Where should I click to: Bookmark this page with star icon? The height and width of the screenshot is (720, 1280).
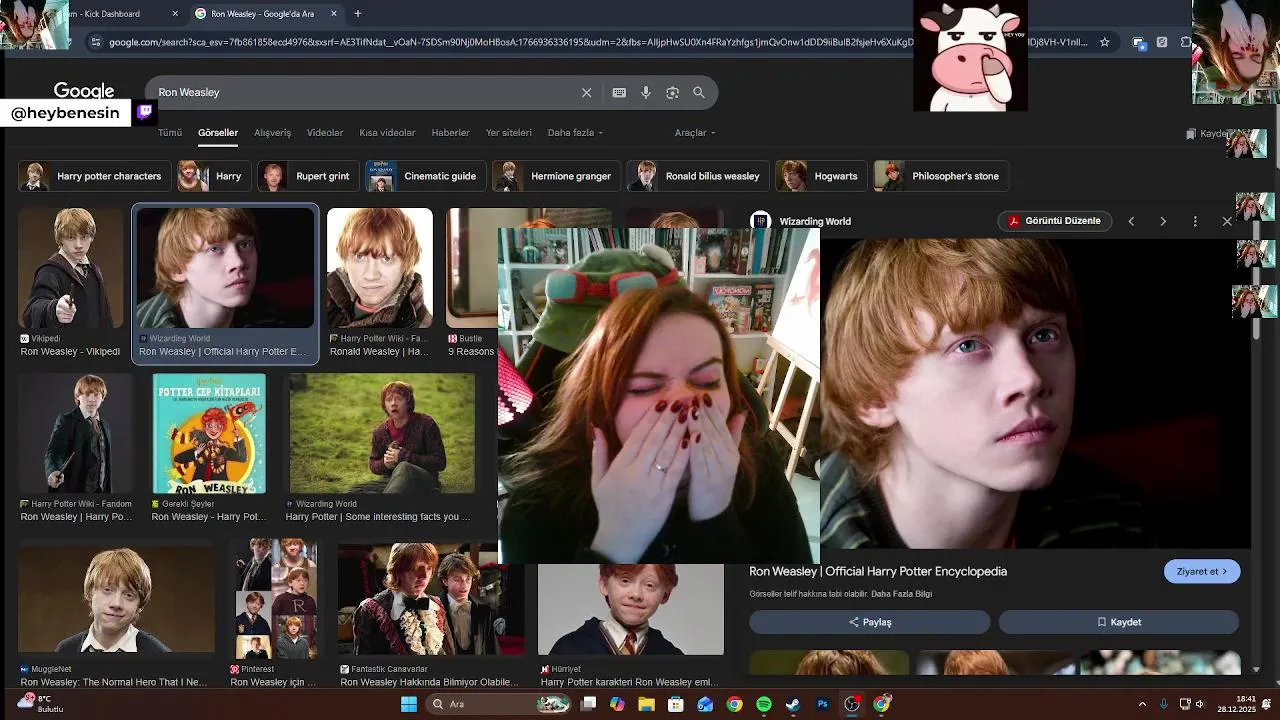pyautogui.click(x=1104, y=42)
